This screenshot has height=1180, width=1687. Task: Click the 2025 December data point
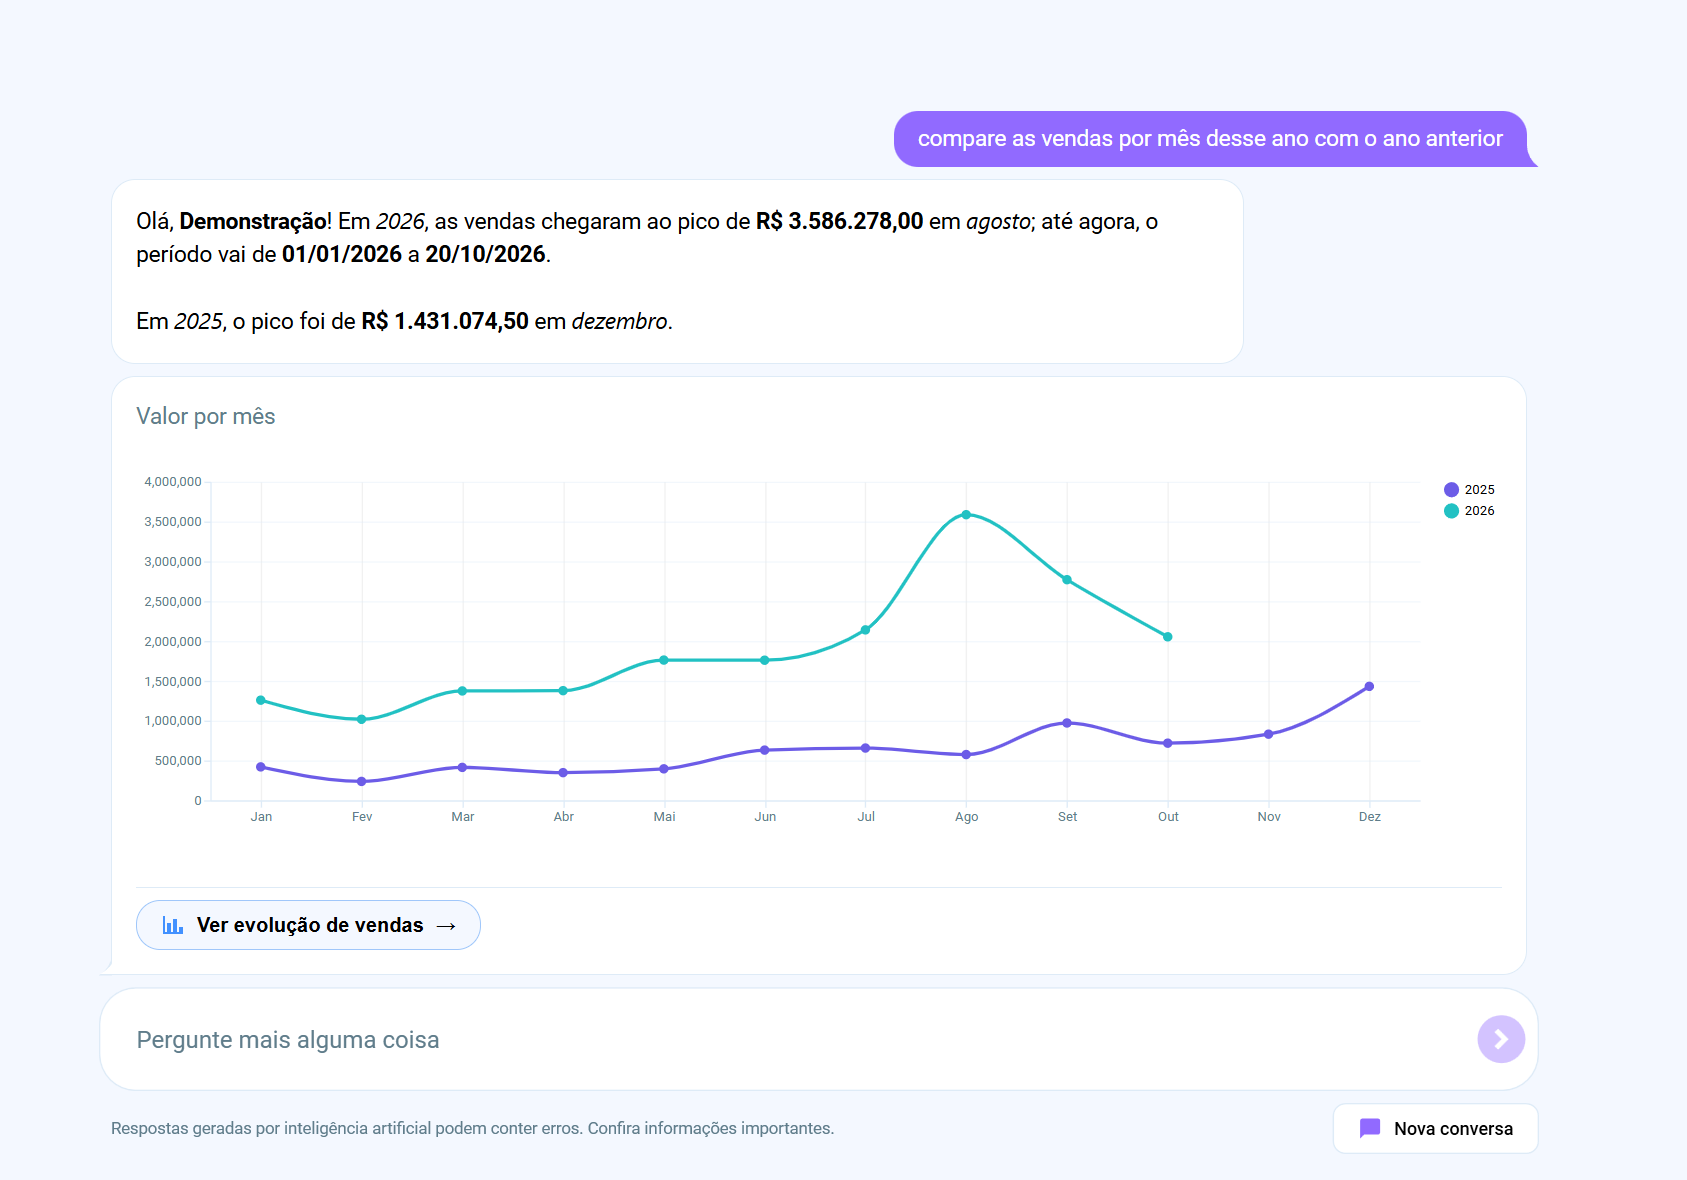point(1369,686)
